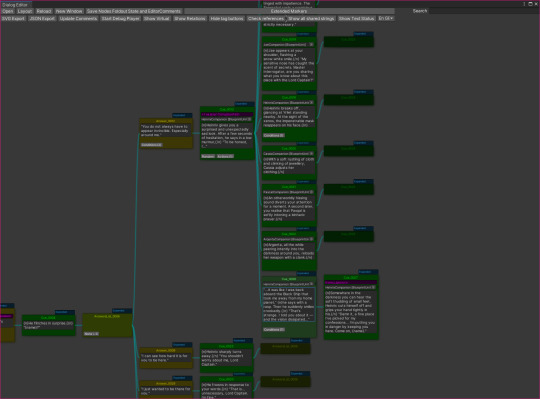
Task: Click Update Comments in the toolbar
Action: point(78,19)
